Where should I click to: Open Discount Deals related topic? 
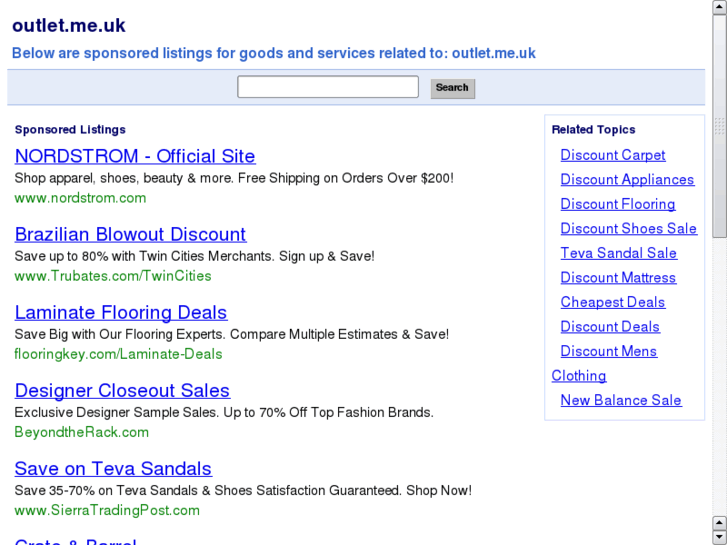pyautogui.click(x=610, y=327)
